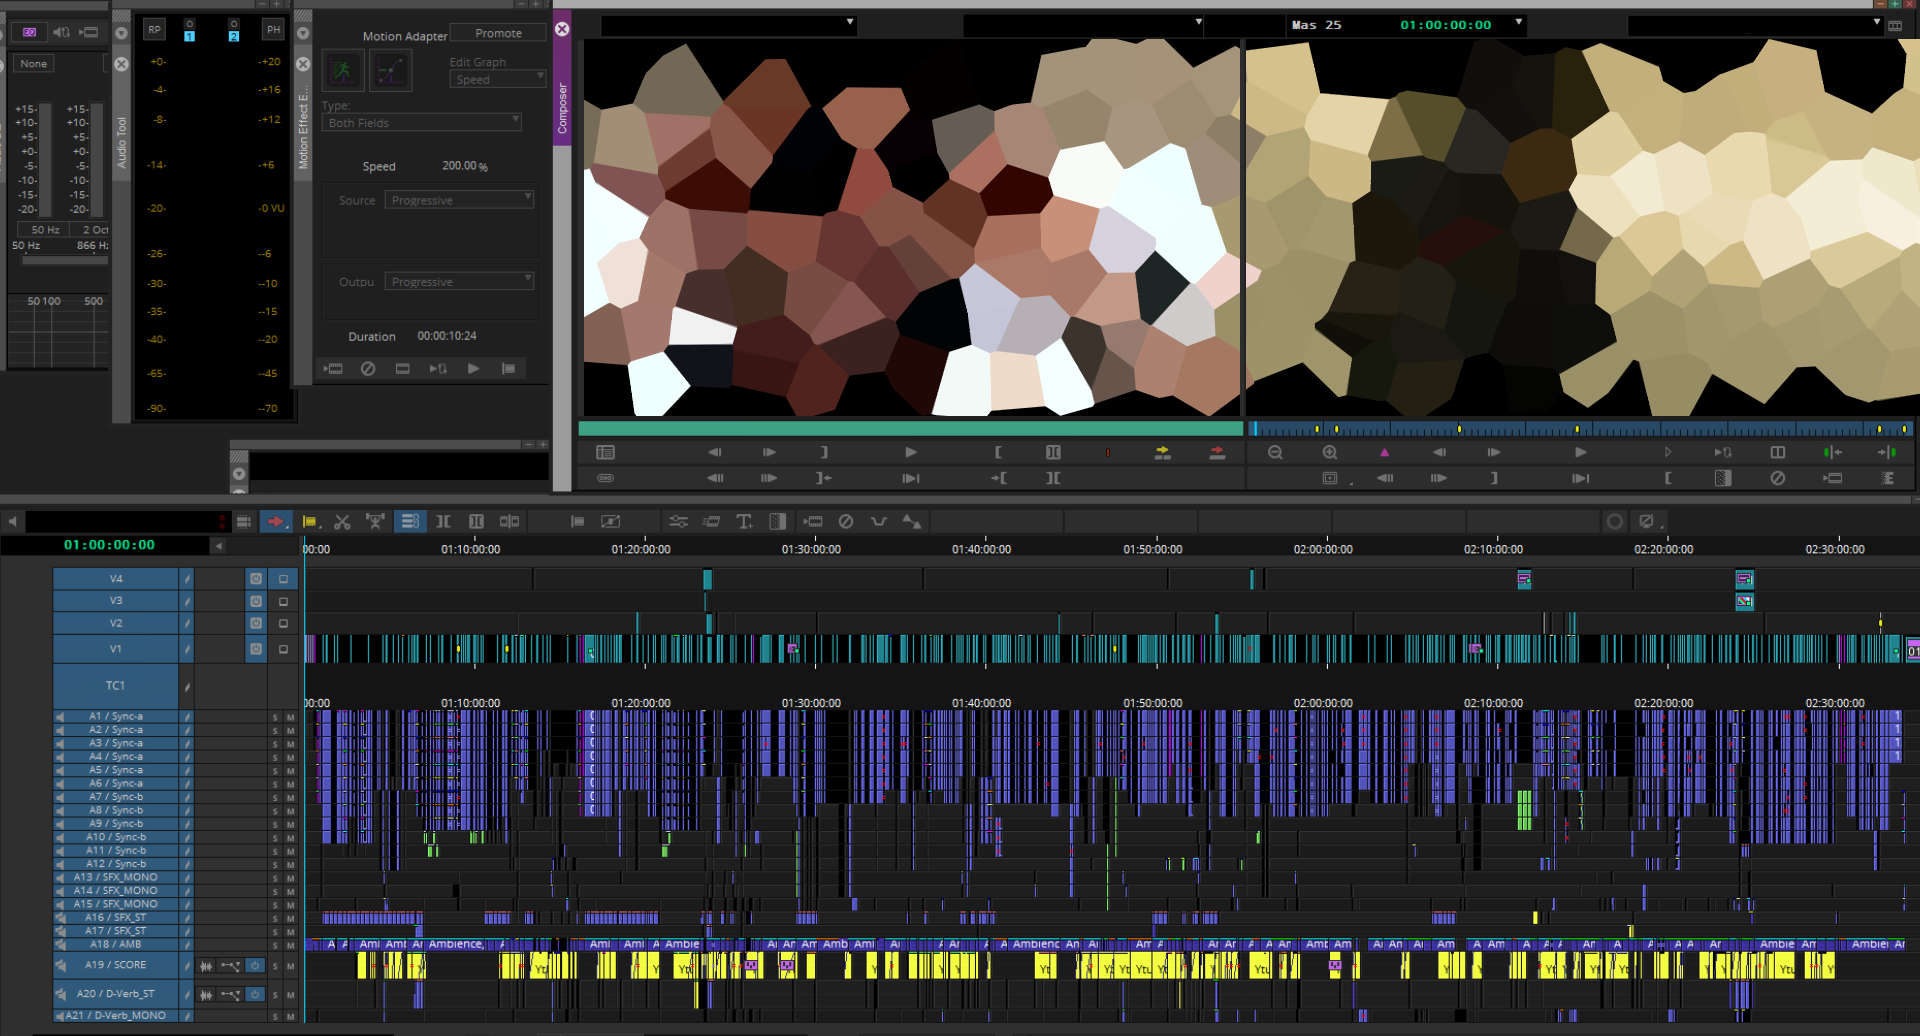Click the gang link icon under source monitor
Screen dimensions: 1920x1036
(x=605, y=478)
